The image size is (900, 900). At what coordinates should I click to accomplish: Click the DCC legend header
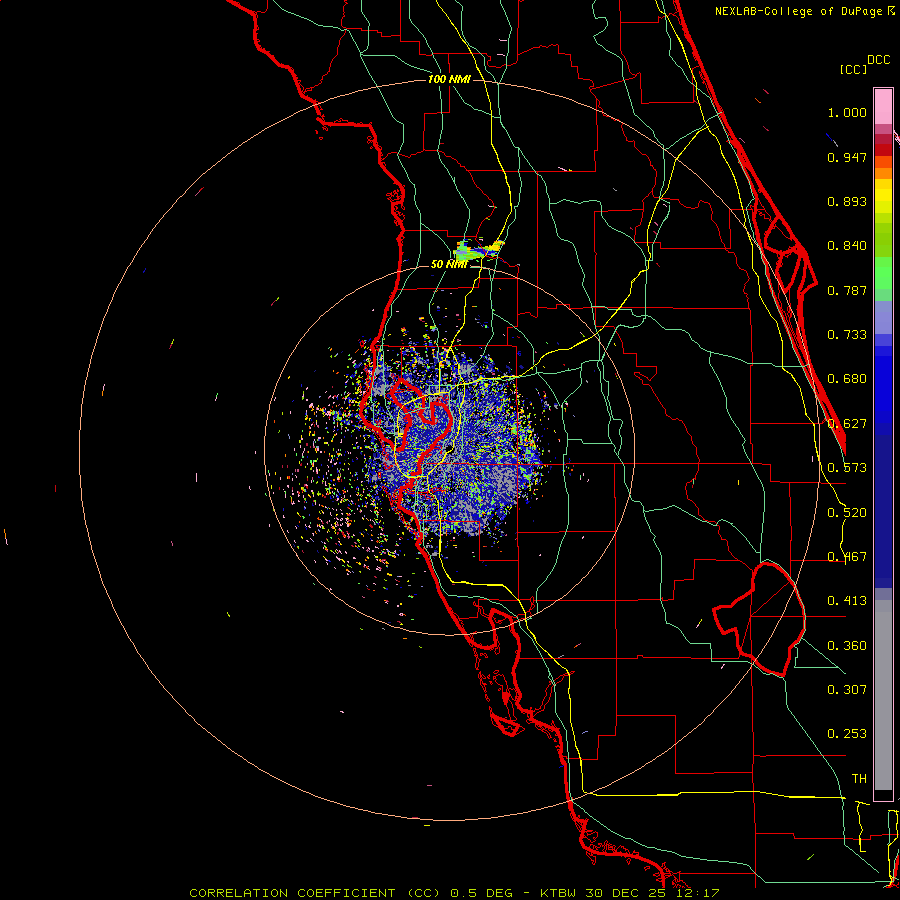[878, 60]
